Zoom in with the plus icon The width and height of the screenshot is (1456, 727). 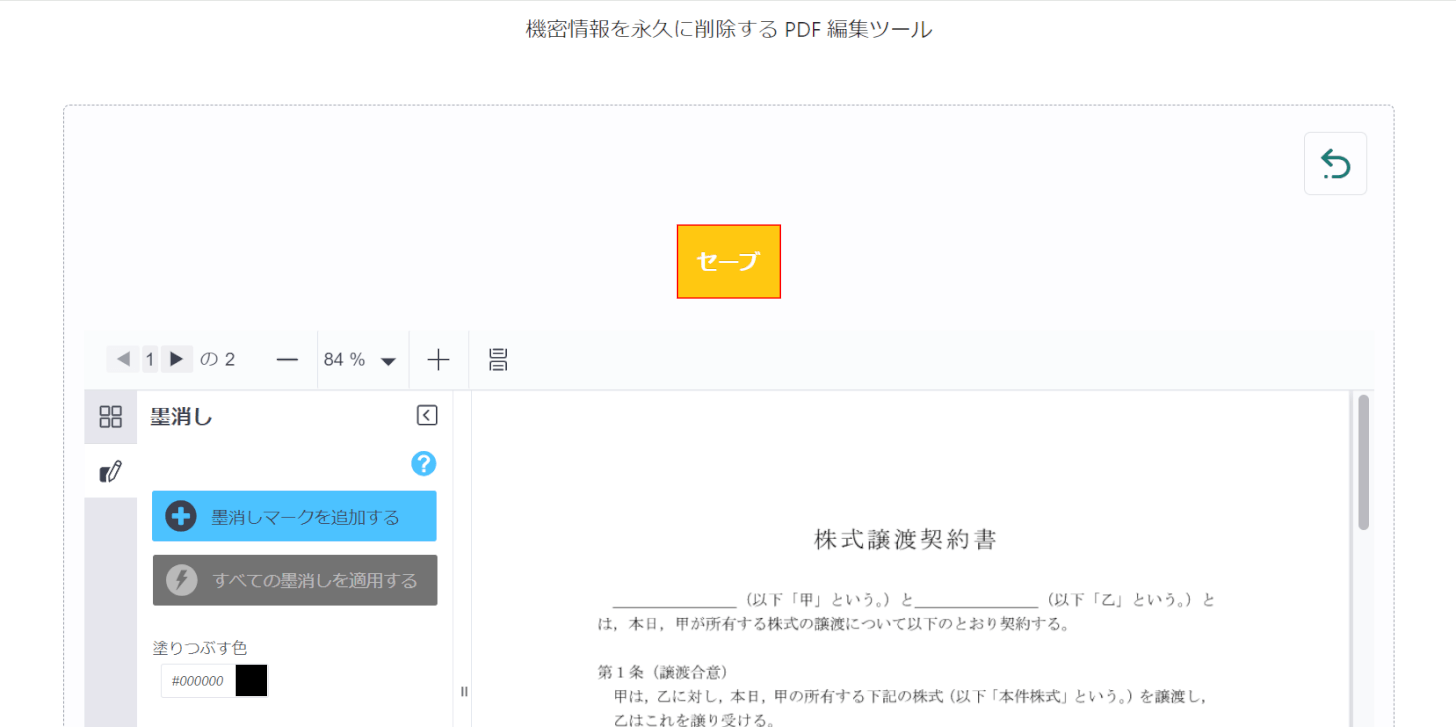pos(439,360)
